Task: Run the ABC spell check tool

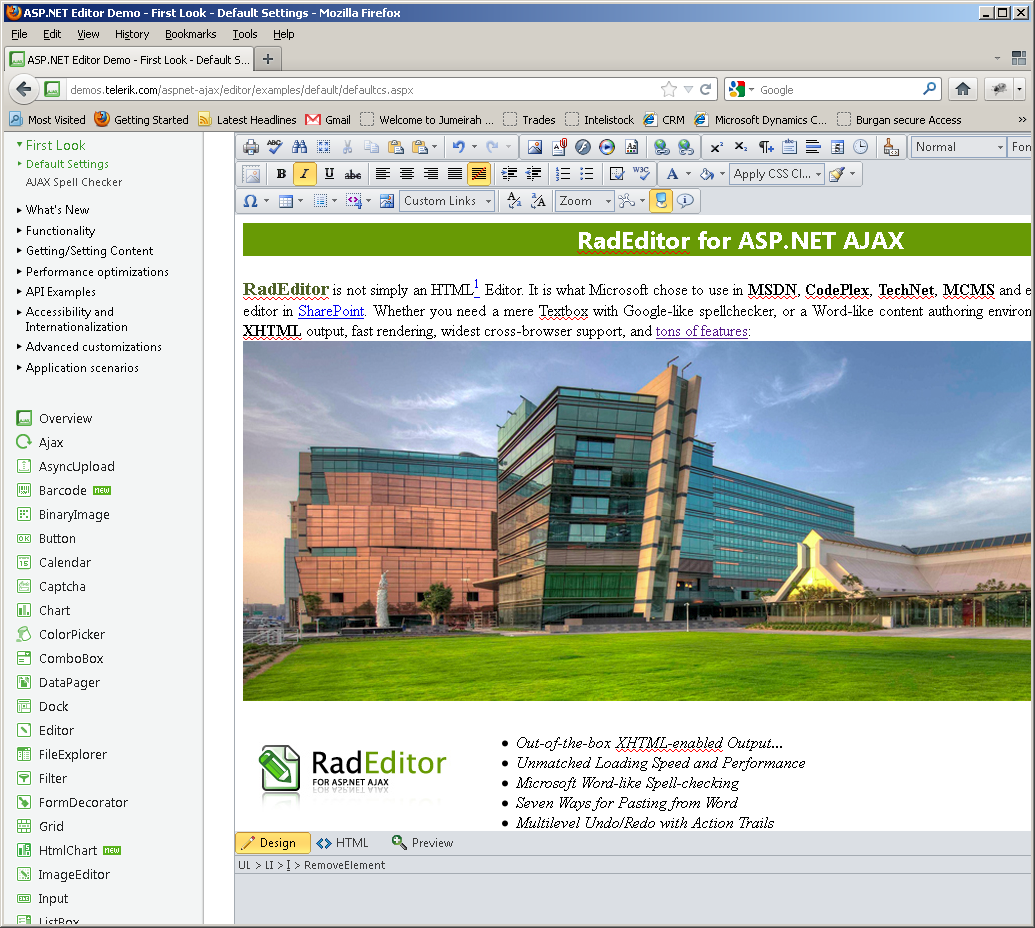Action: (x=275, y=147)
